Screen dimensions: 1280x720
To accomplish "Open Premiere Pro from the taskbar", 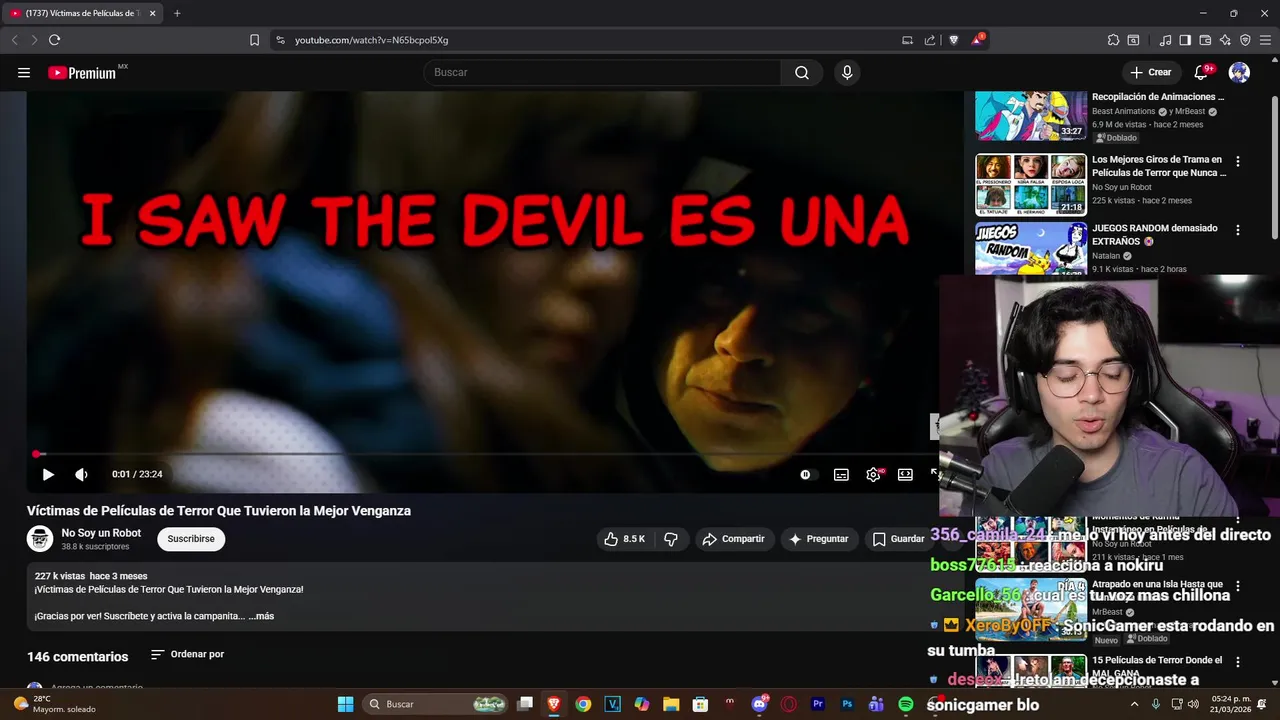I will pos(818,704).
